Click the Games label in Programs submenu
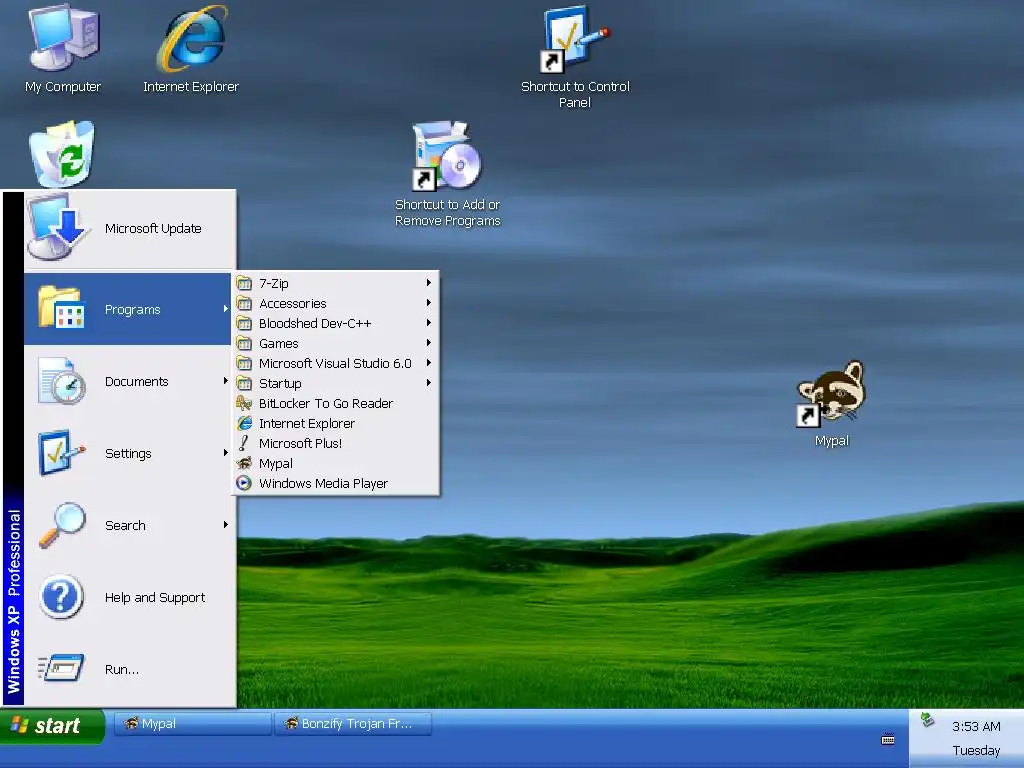The height and width of the screenshot is (768, 1024). (279, 344)
